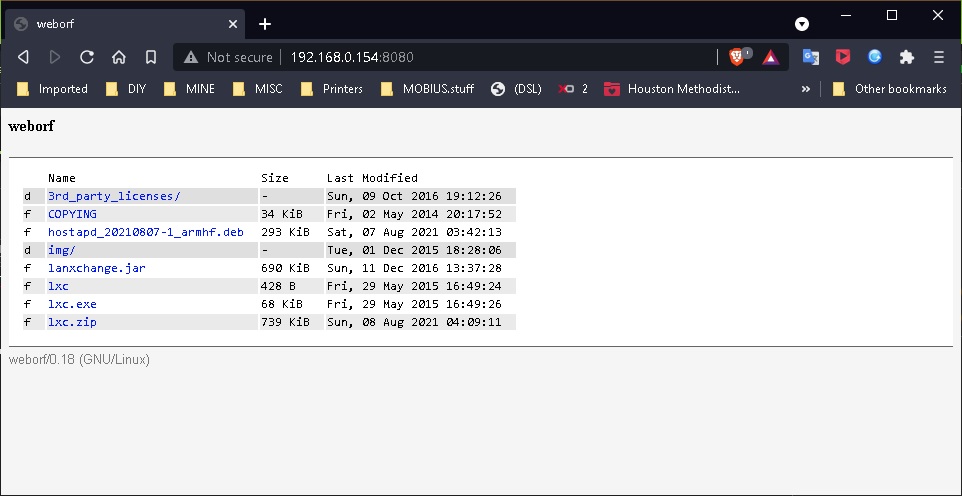Open a new tab with plus button
This screenshot has width=962, height=496.
point(265,24)
